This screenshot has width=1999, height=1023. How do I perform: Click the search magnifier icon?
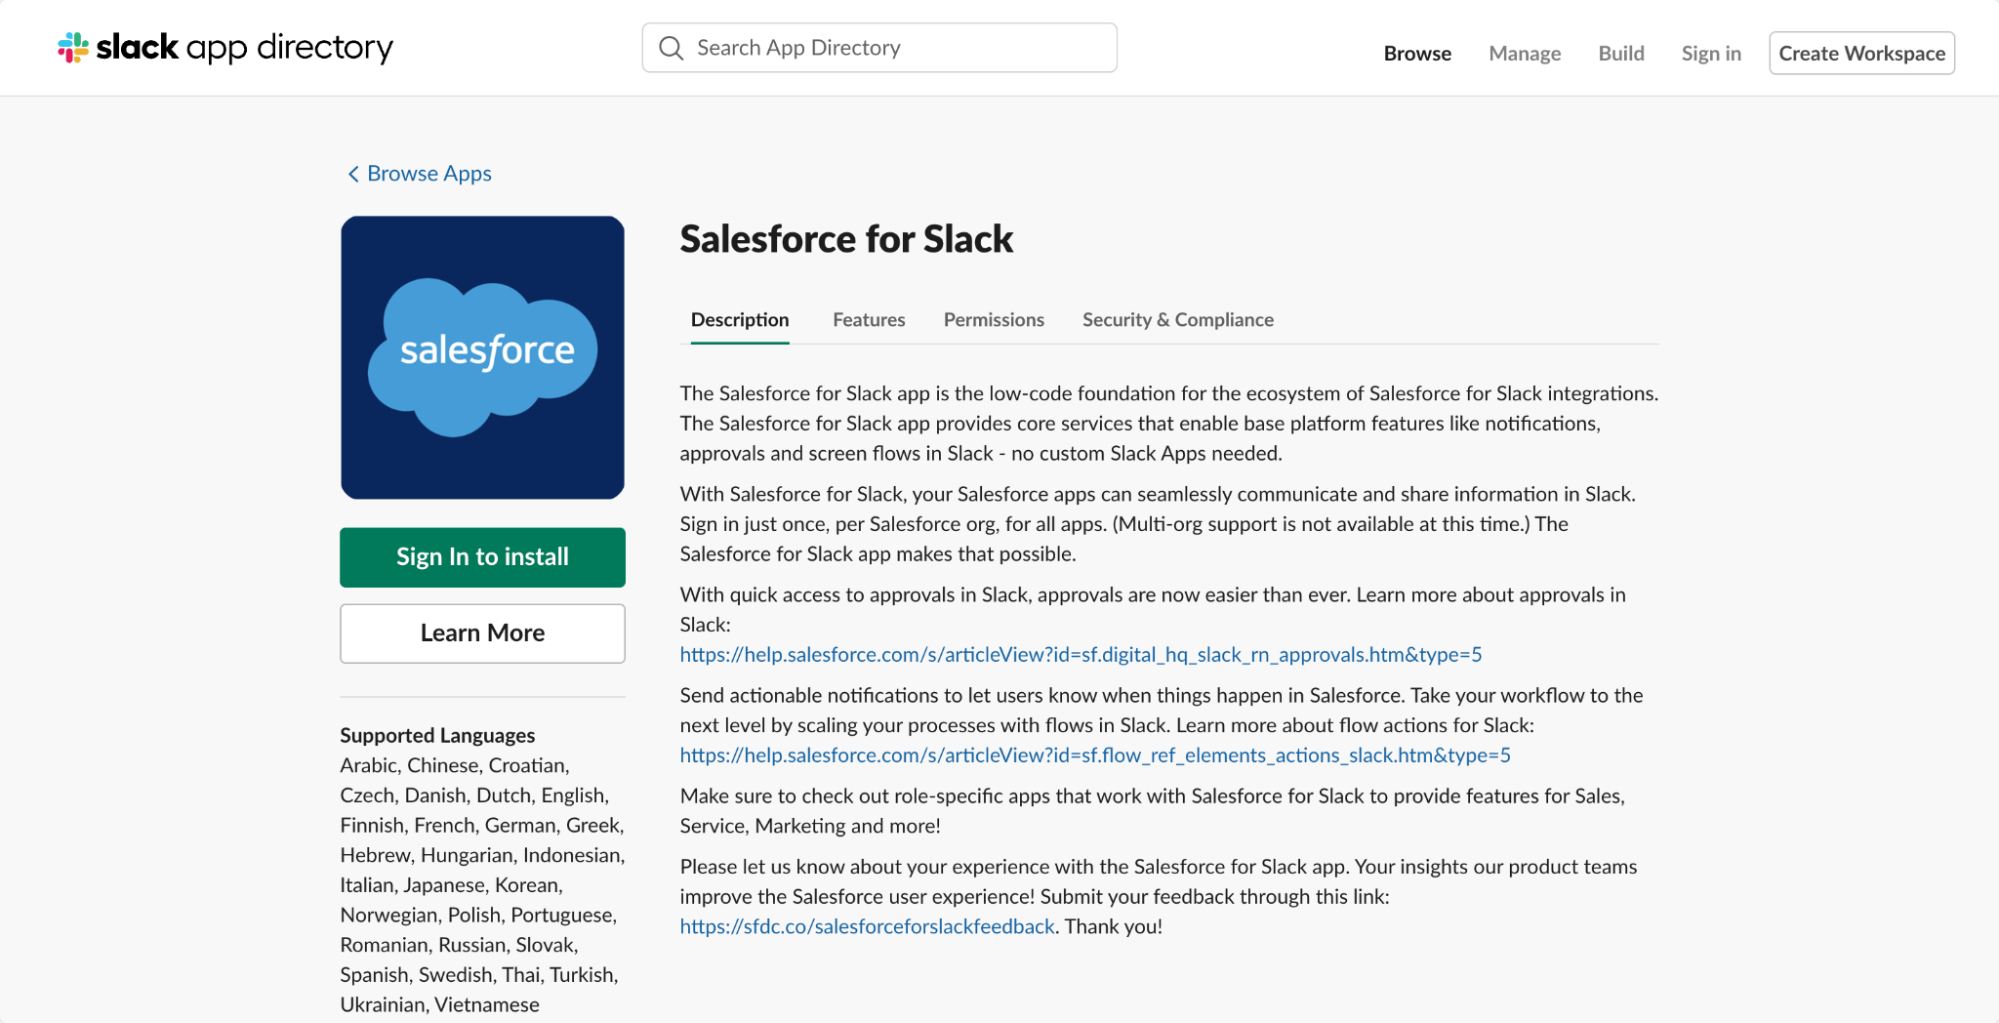click(x=671, y=48)
